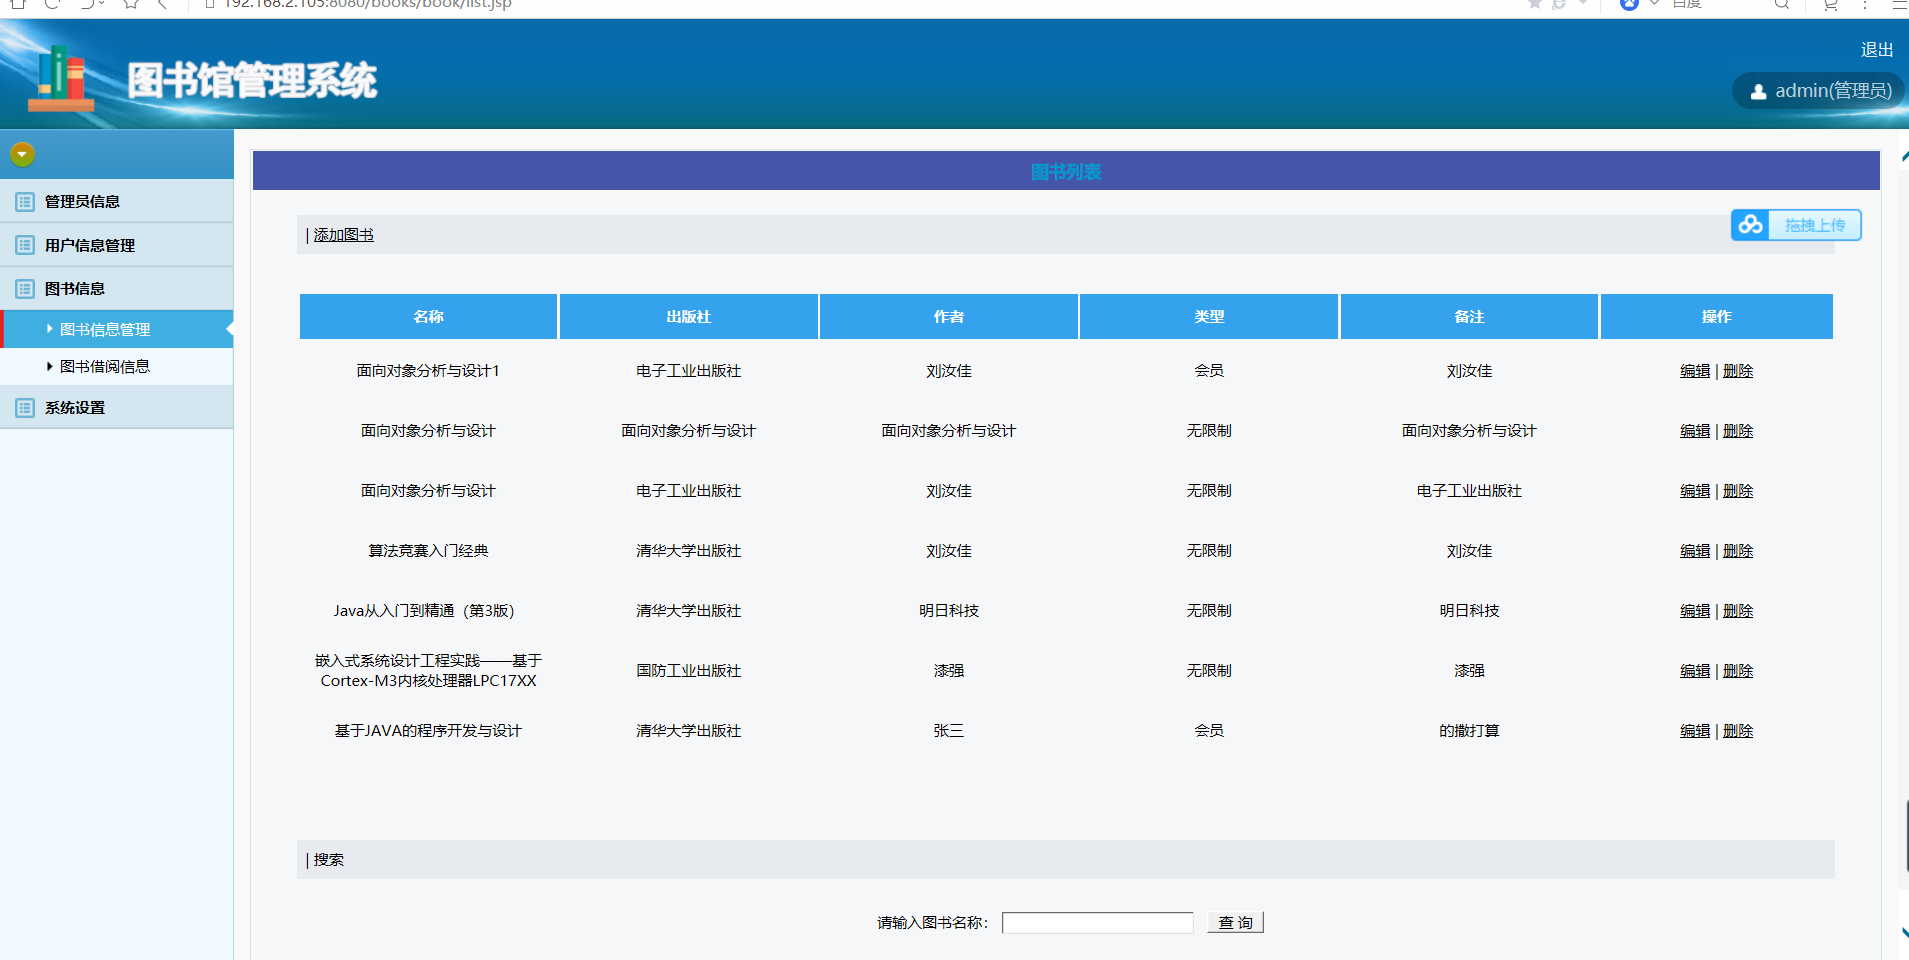This screenshot has width=1909, height=960.
Task: Expand the 管理员信息 sidebar section
Action: [x=82, y=202]
